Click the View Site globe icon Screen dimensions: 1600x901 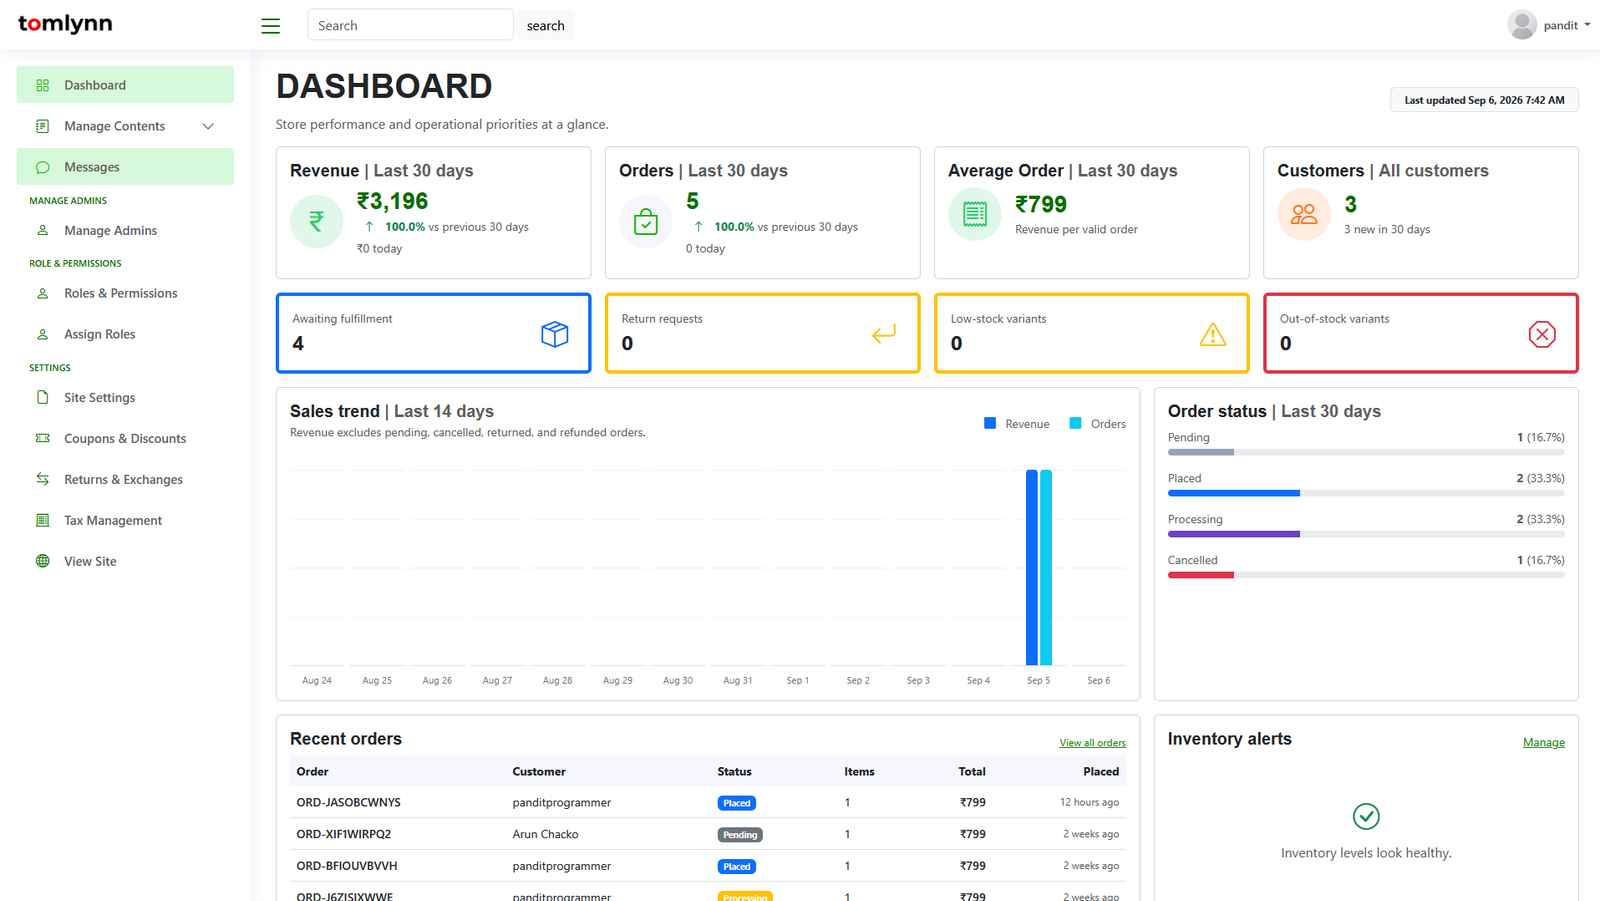click(x=43, y=561)
